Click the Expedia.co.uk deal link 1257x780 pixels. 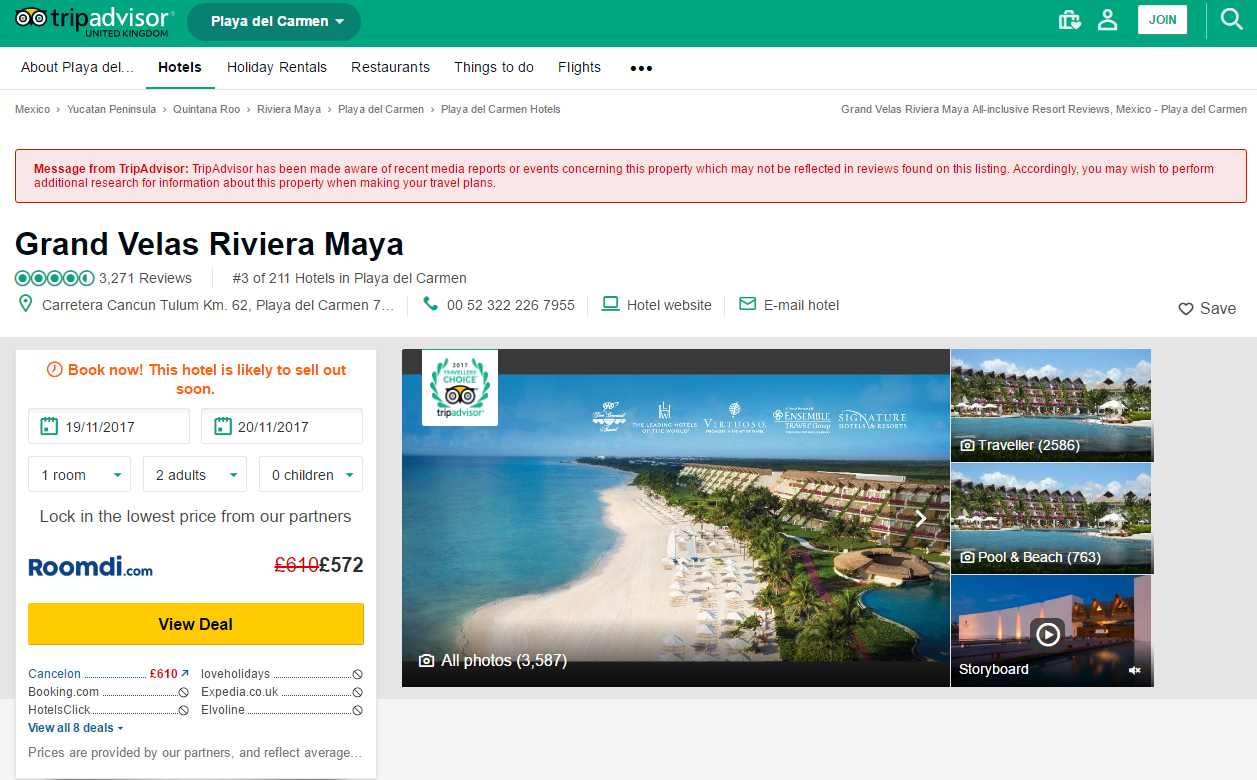240,692
